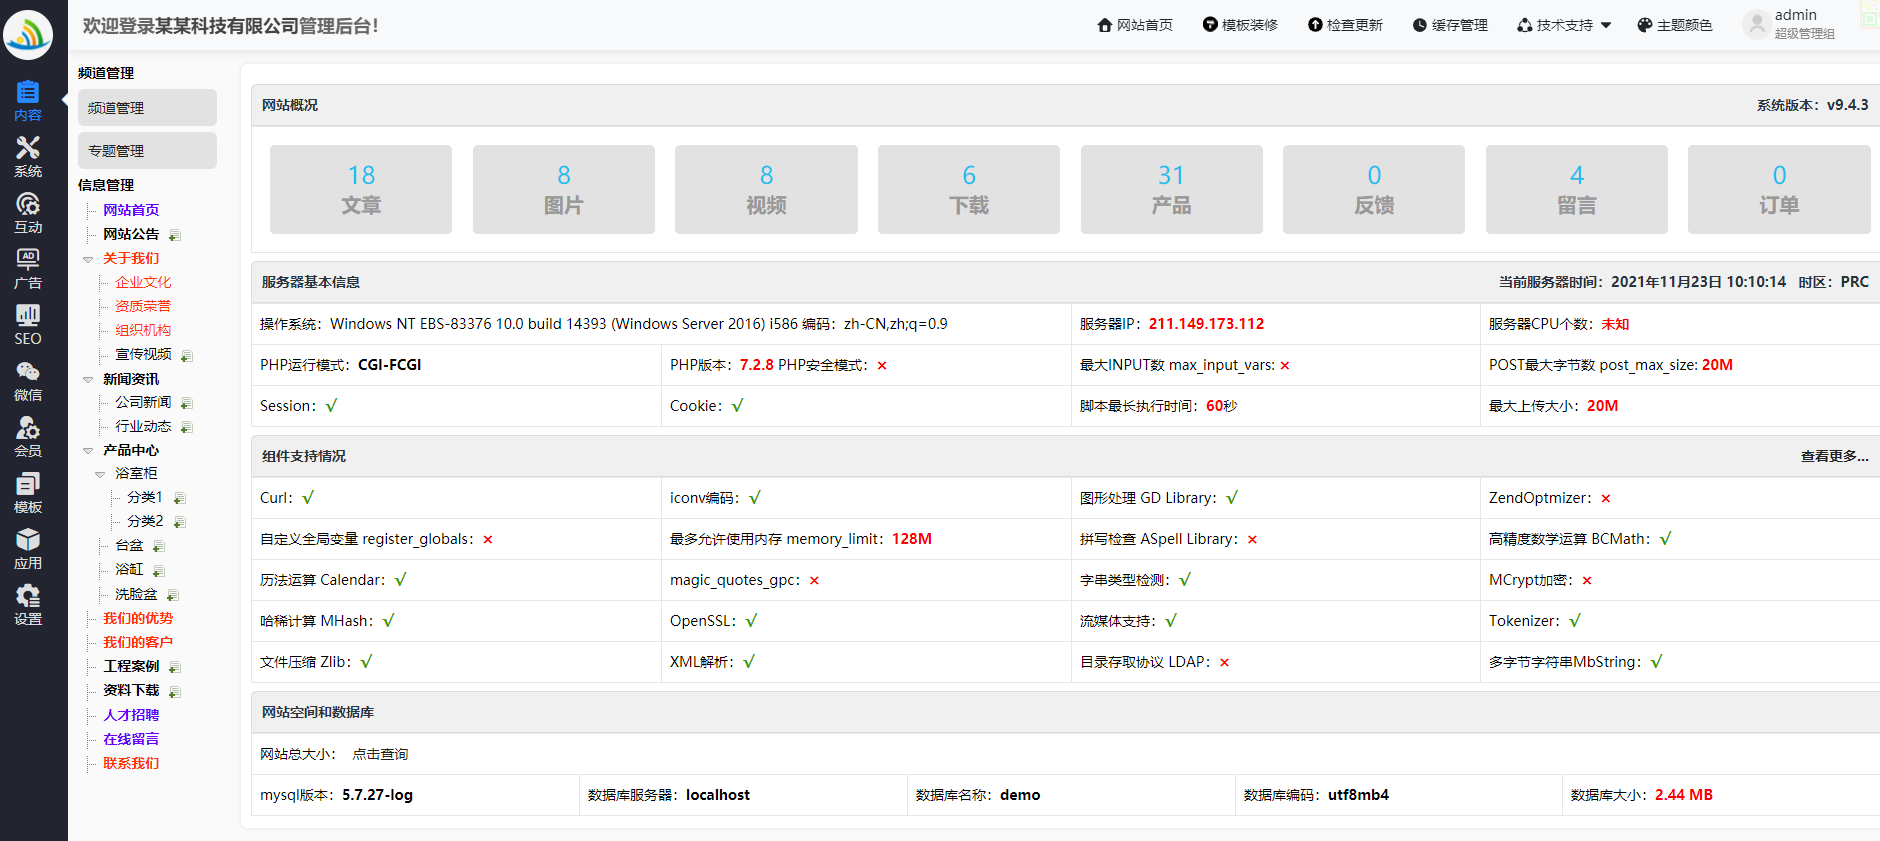1880x841 pixels.
Task: Select the 广告 (Ads) sidebar icon
Action: pos(28,268)
